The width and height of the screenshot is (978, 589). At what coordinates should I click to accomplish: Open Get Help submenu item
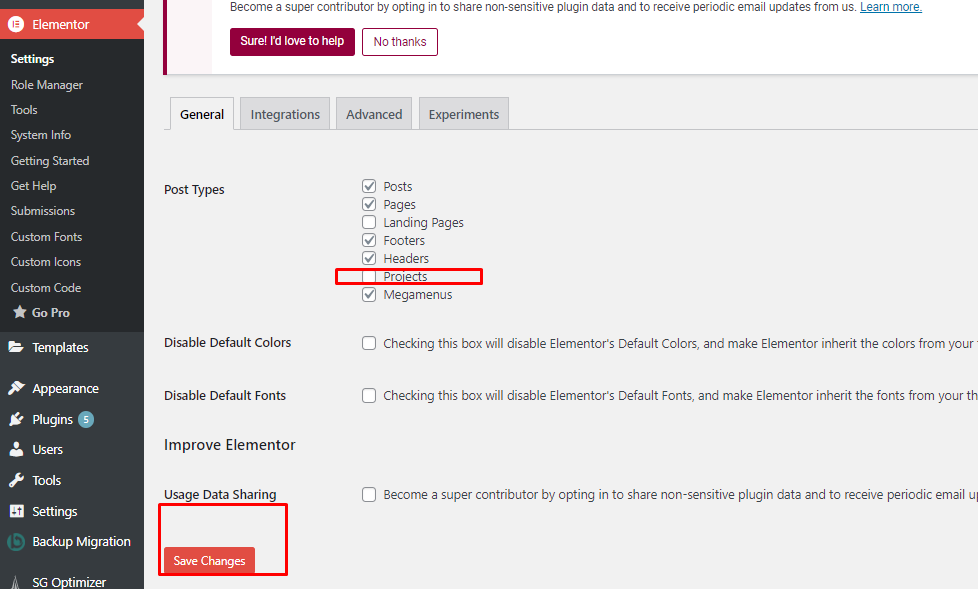click(33, 186)
